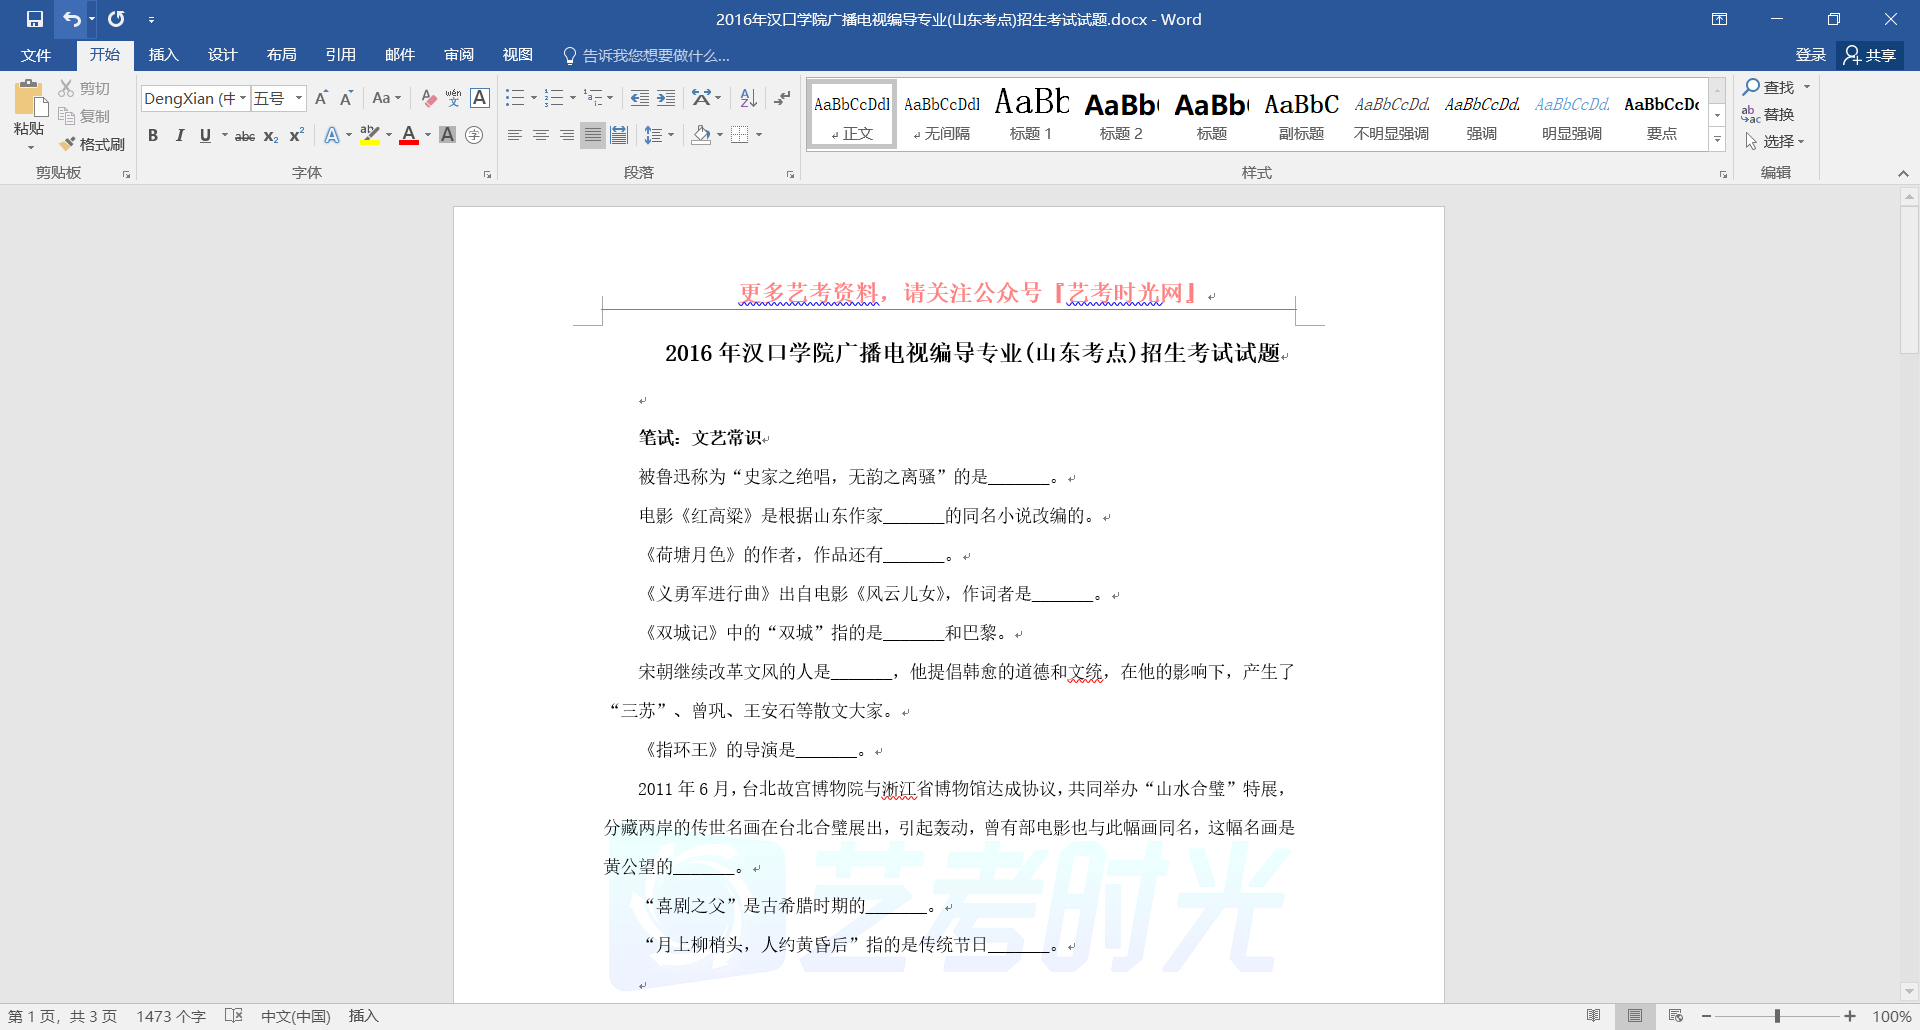This screenshot has height=1030, width=1920.
Task: Click the zoom slider handle
Action: pyautogui.click(x=1777, y=1016)
